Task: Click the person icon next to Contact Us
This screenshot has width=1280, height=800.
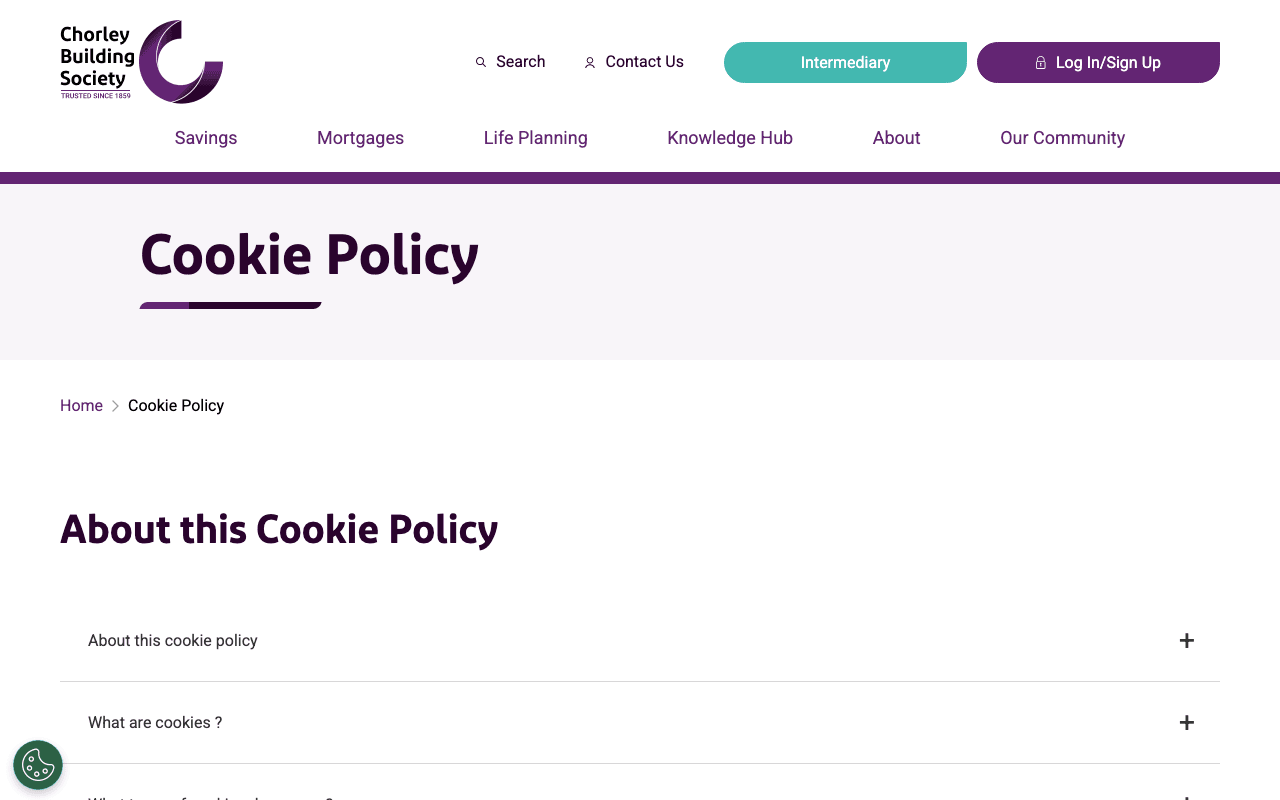Action: (x=589, y=62)
